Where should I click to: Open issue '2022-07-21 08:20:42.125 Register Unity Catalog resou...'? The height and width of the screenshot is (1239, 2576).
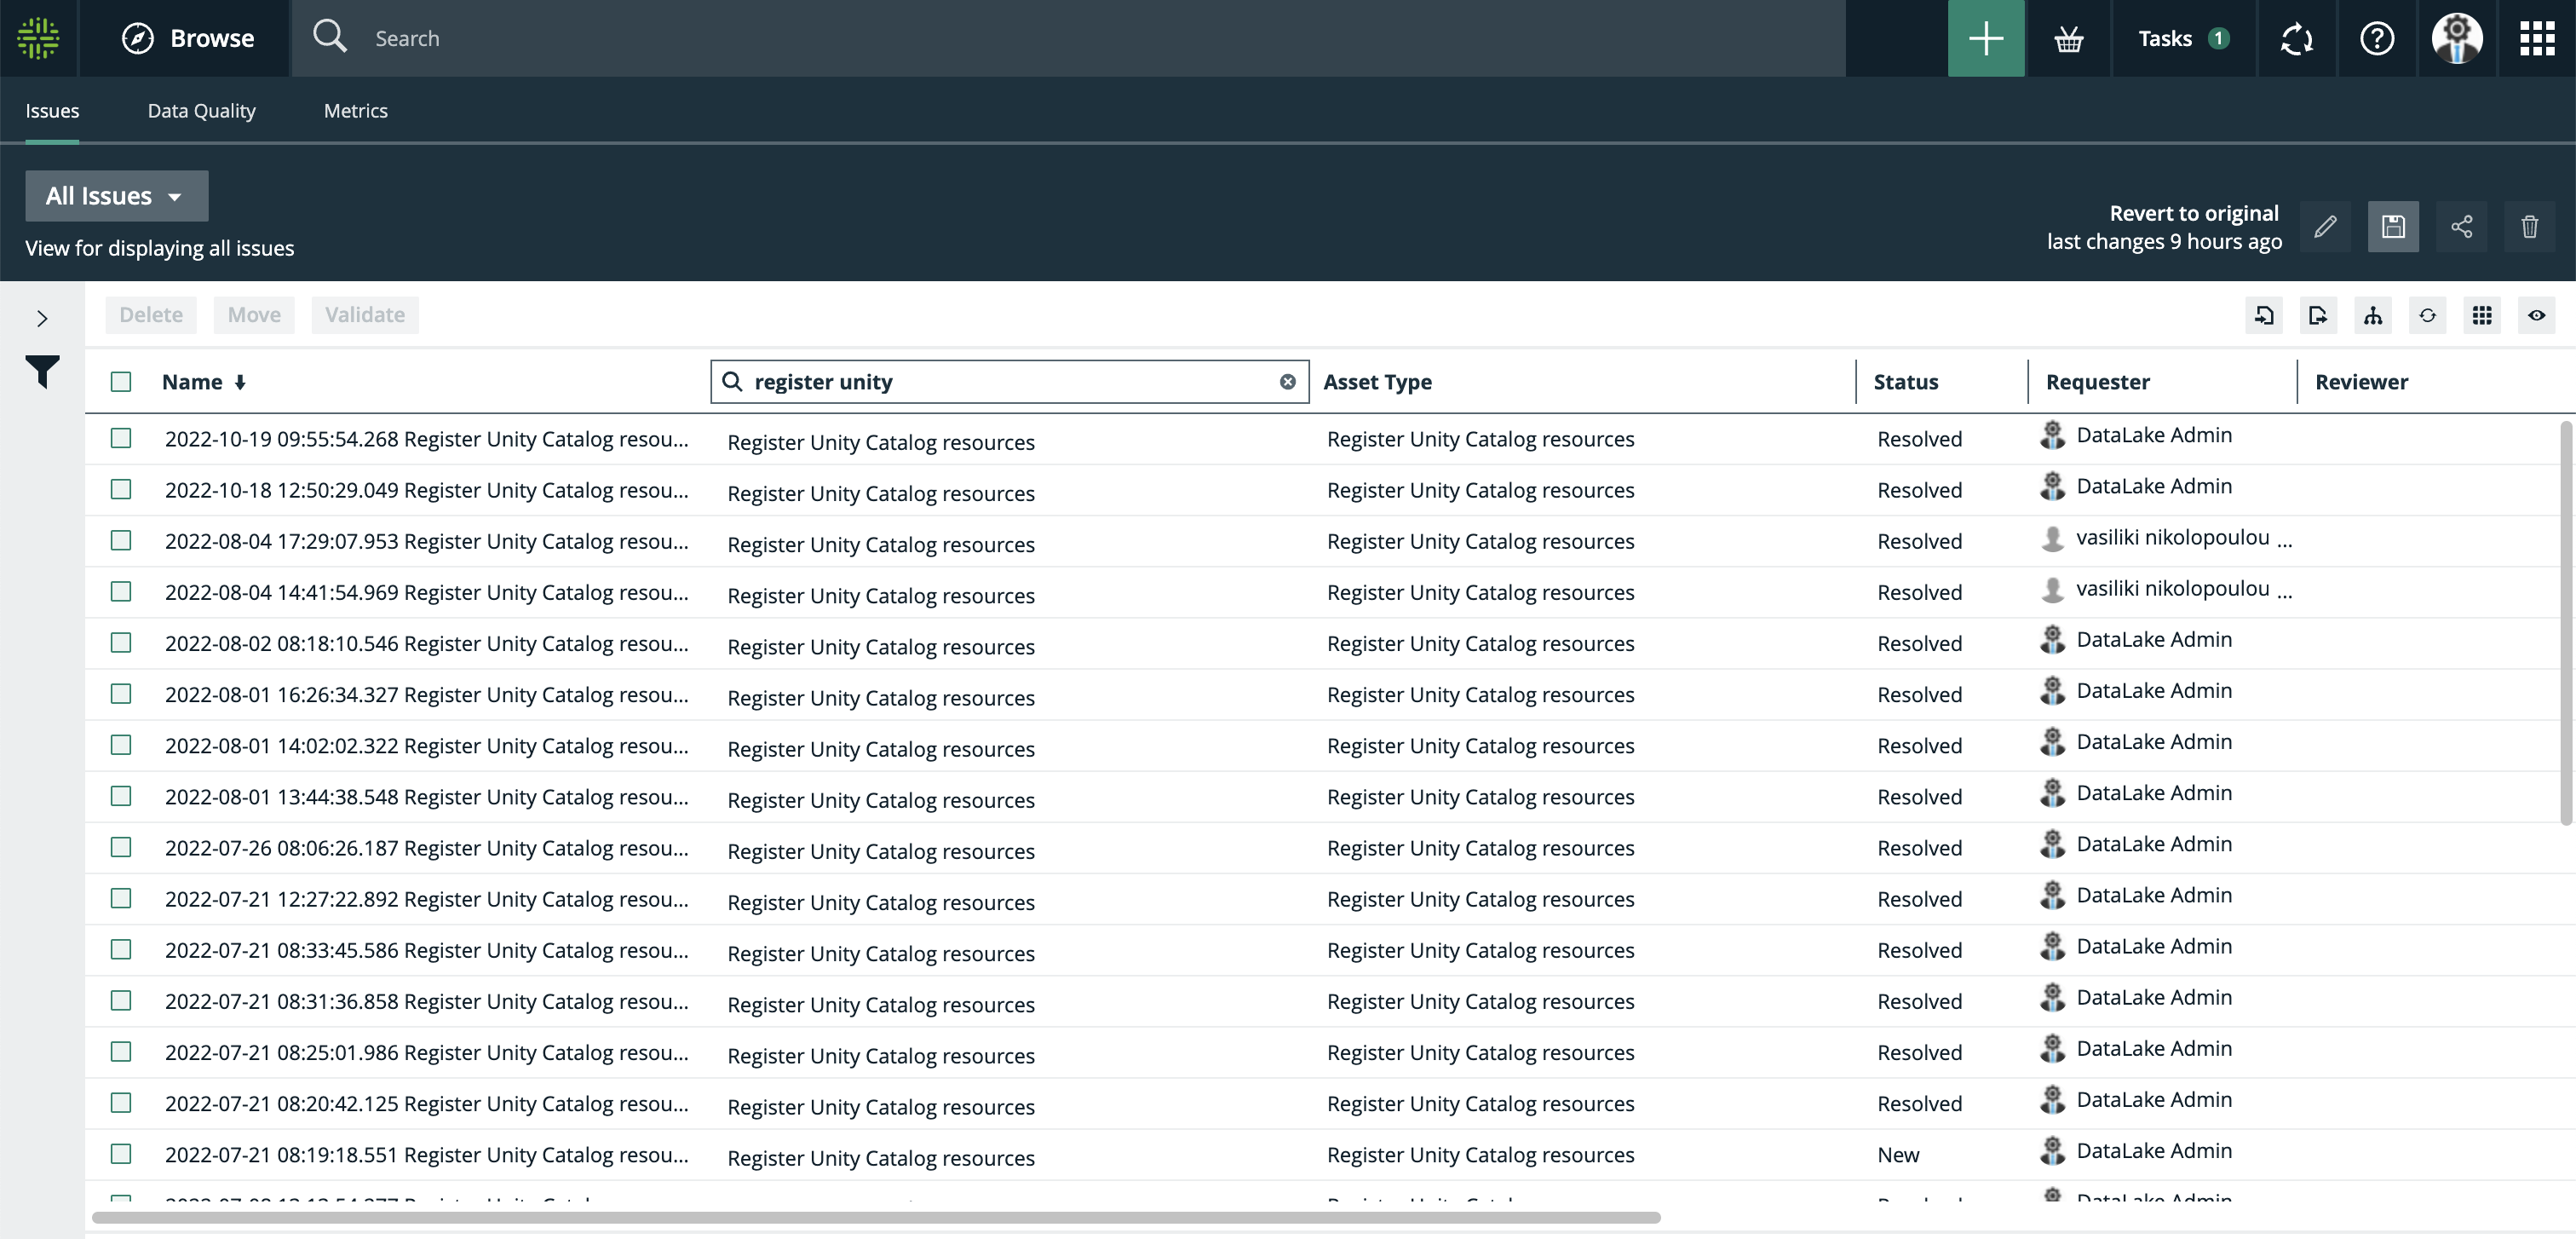[427, 1103]
